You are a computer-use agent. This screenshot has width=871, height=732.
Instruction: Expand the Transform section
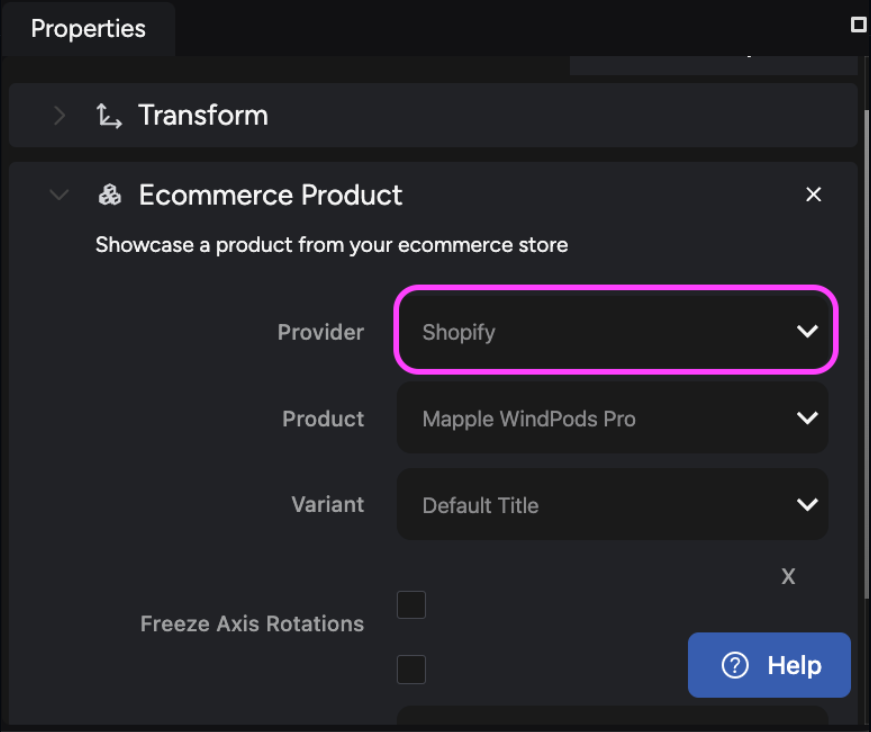[x=59, y=116]
